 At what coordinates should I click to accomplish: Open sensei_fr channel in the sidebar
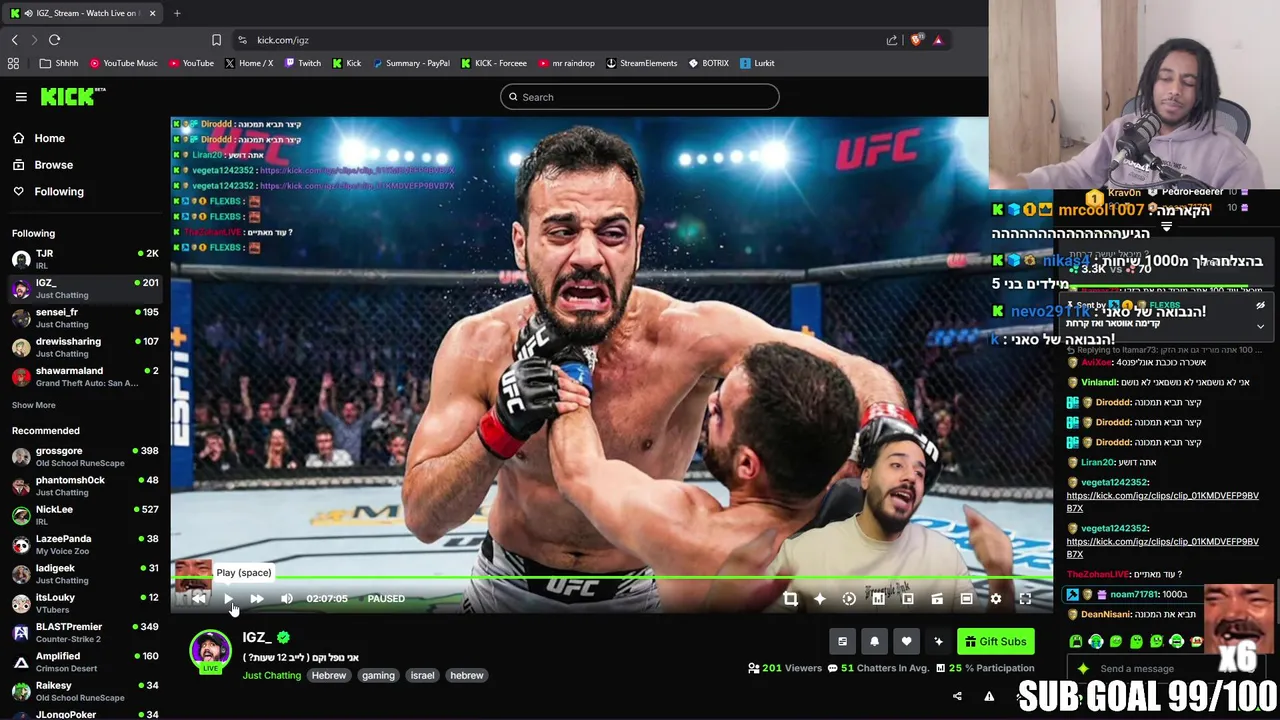84,317
